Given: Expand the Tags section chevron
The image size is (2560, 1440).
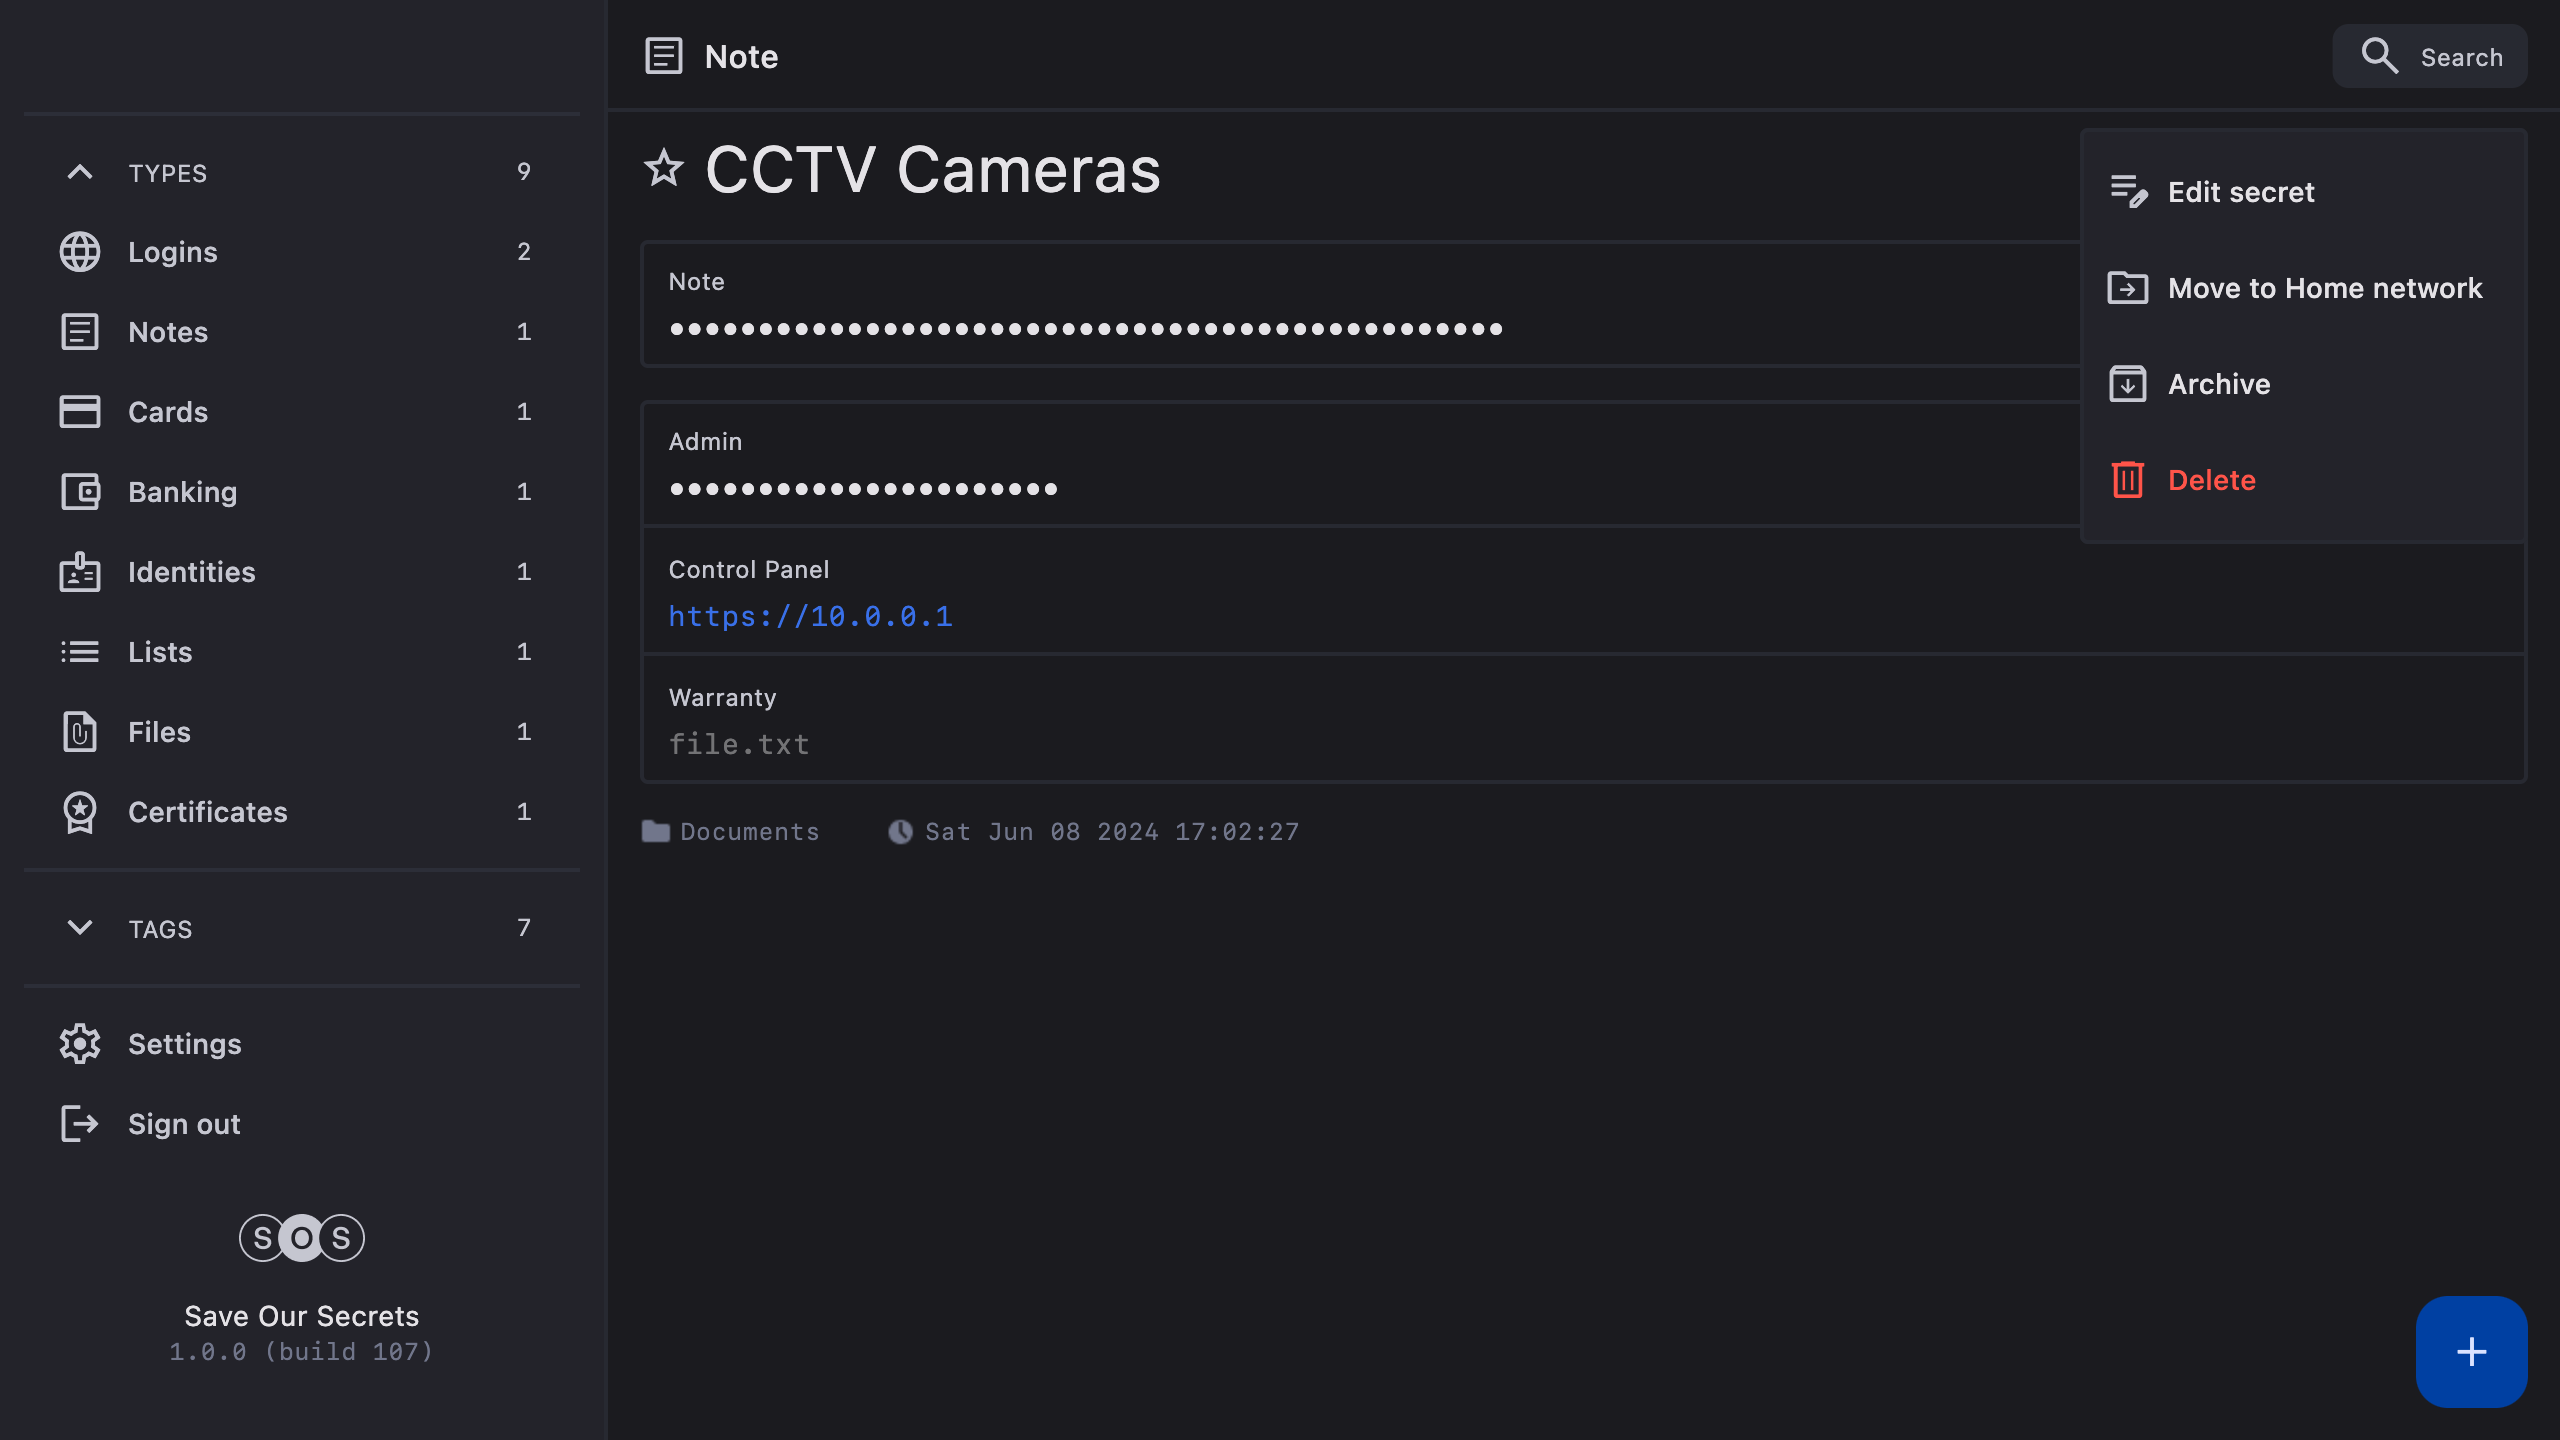Looking at the screenshot, I should click(x=80, y=928).
